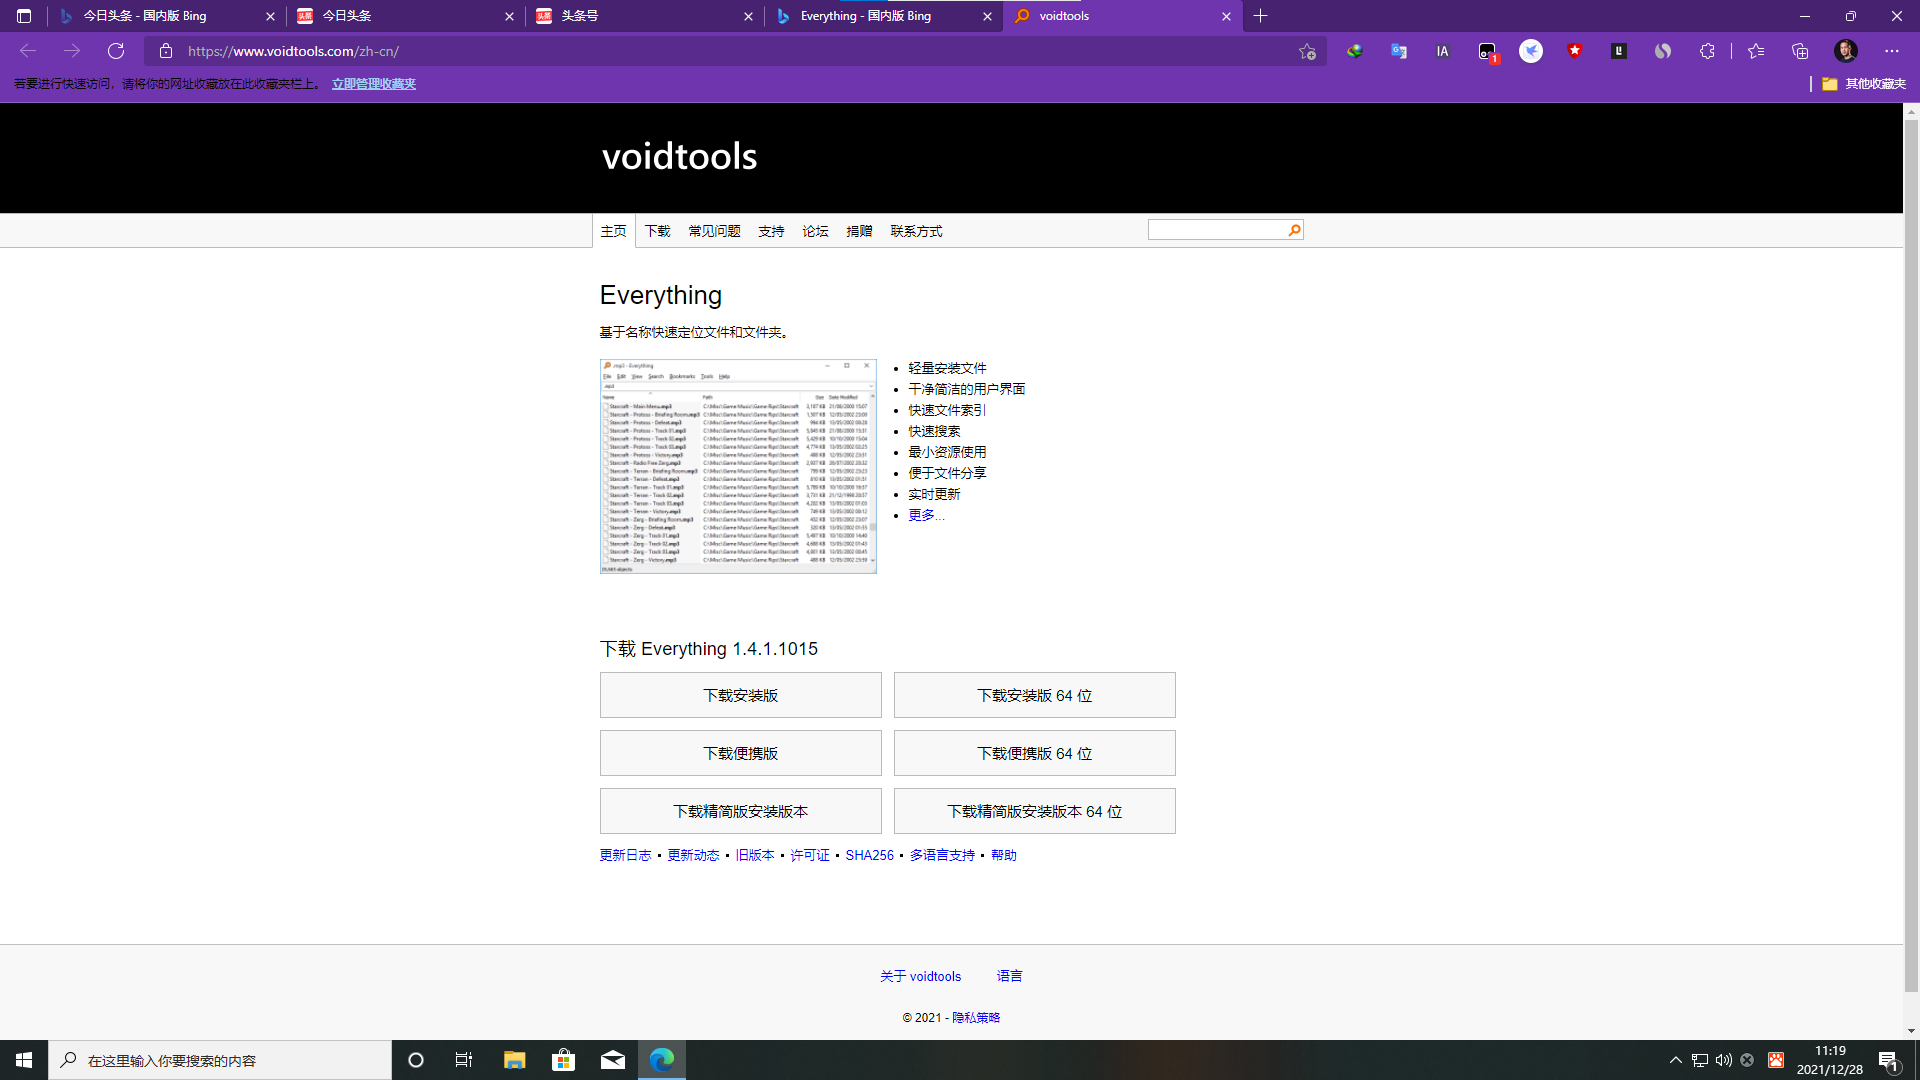The width and height of the screenshot is (1920, 1080).
Task: Show hidden tray icons chevron
Action: click(x=1676, y=1060)
